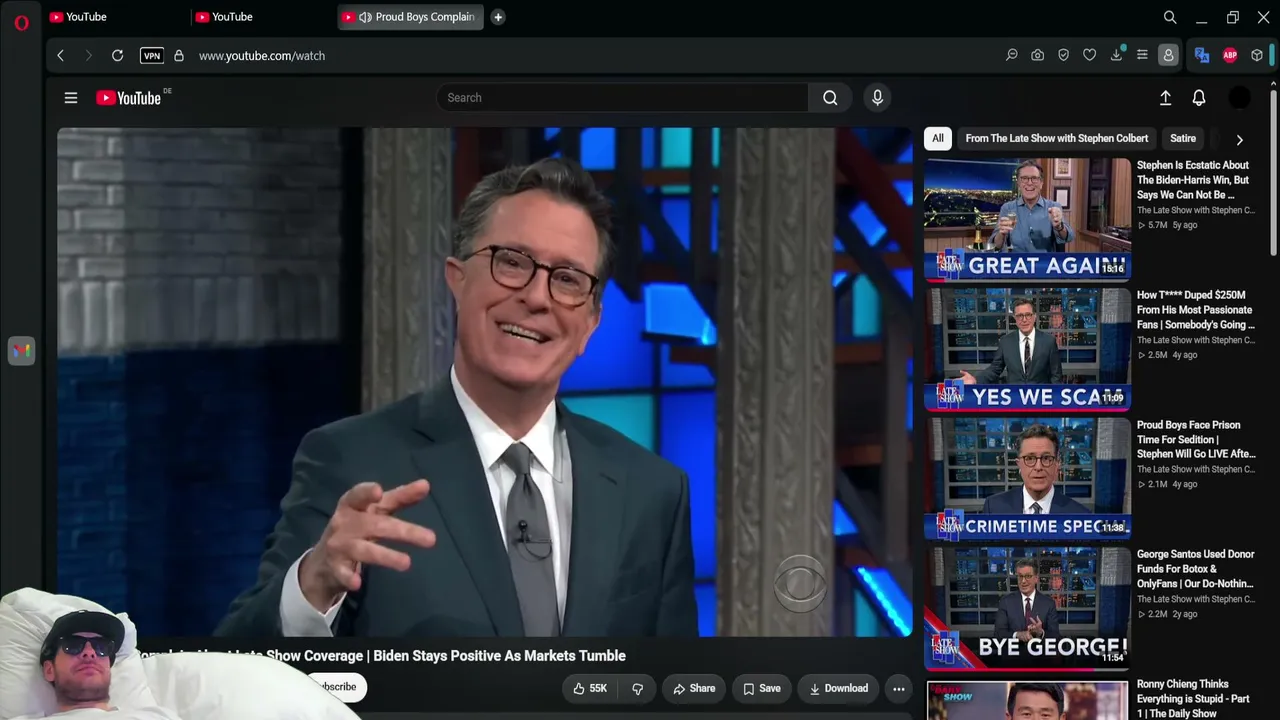Open the CRIMETIME SPECIAL video thumbnail
Image resolution: width=1280 pixels, height=720 pixels.
click(1027, 479)
